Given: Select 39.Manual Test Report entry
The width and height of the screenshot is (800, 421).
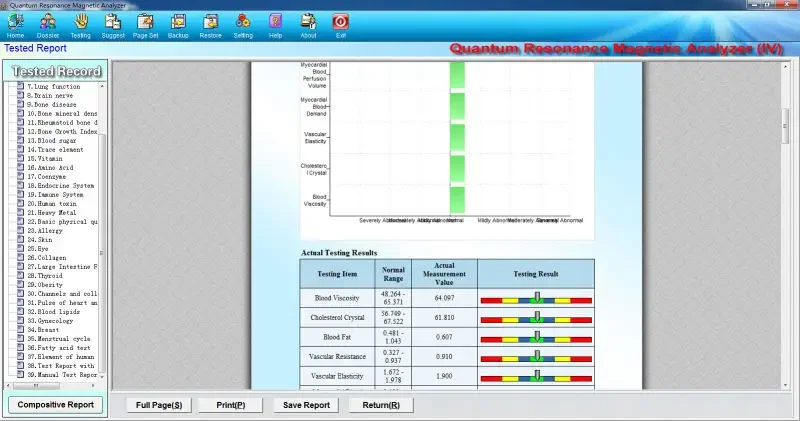Looking at the screenshot, I should [x=62, y=375].
